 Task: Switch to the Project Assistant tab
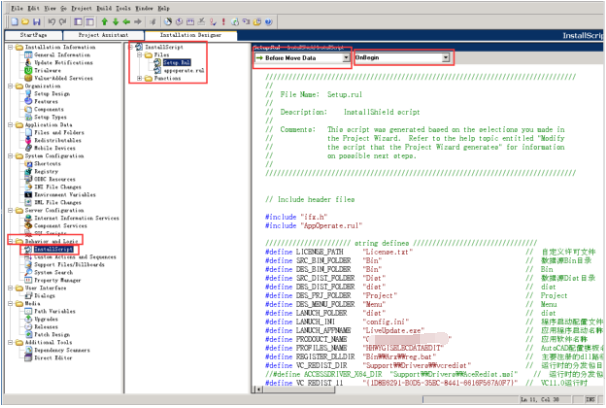click(102, 34)
